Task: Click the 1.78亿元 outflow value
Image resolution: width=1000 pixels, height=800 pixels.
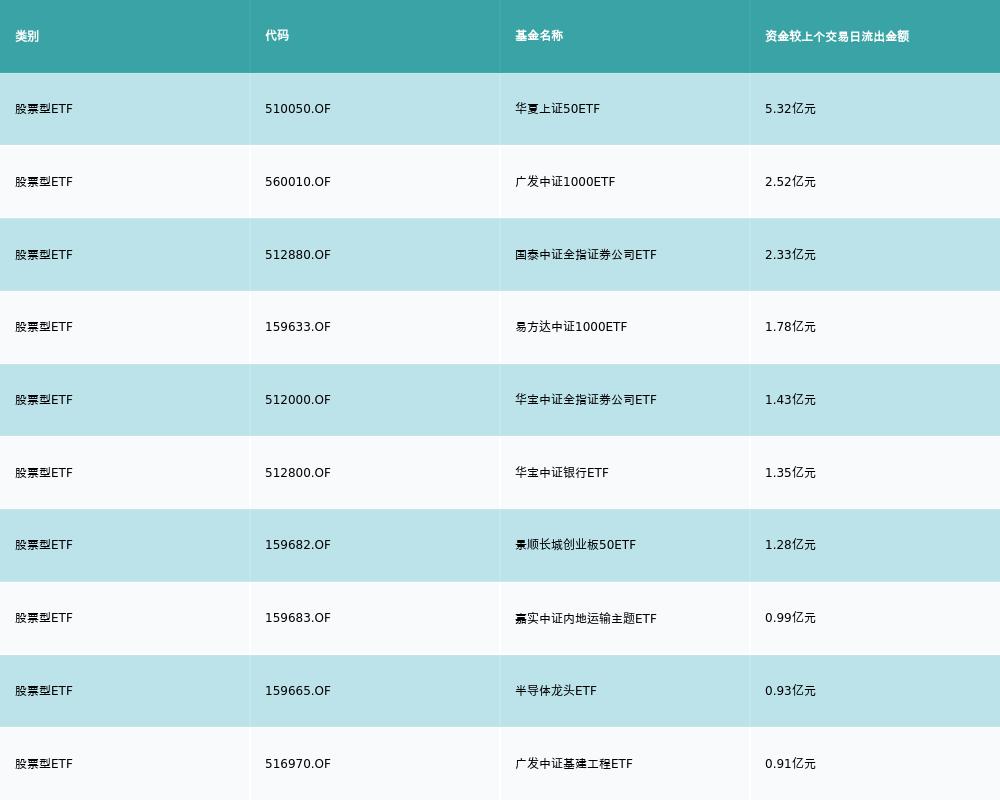Action: 790,327
